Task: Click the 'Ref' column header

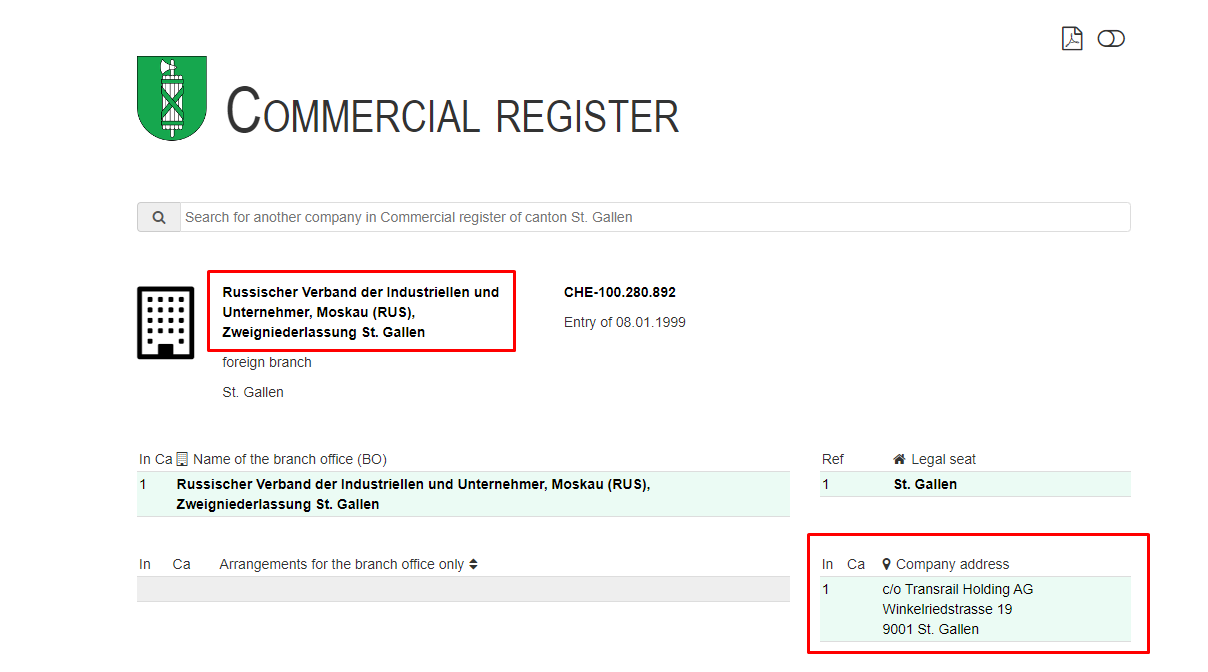Action: coord(832,459)
